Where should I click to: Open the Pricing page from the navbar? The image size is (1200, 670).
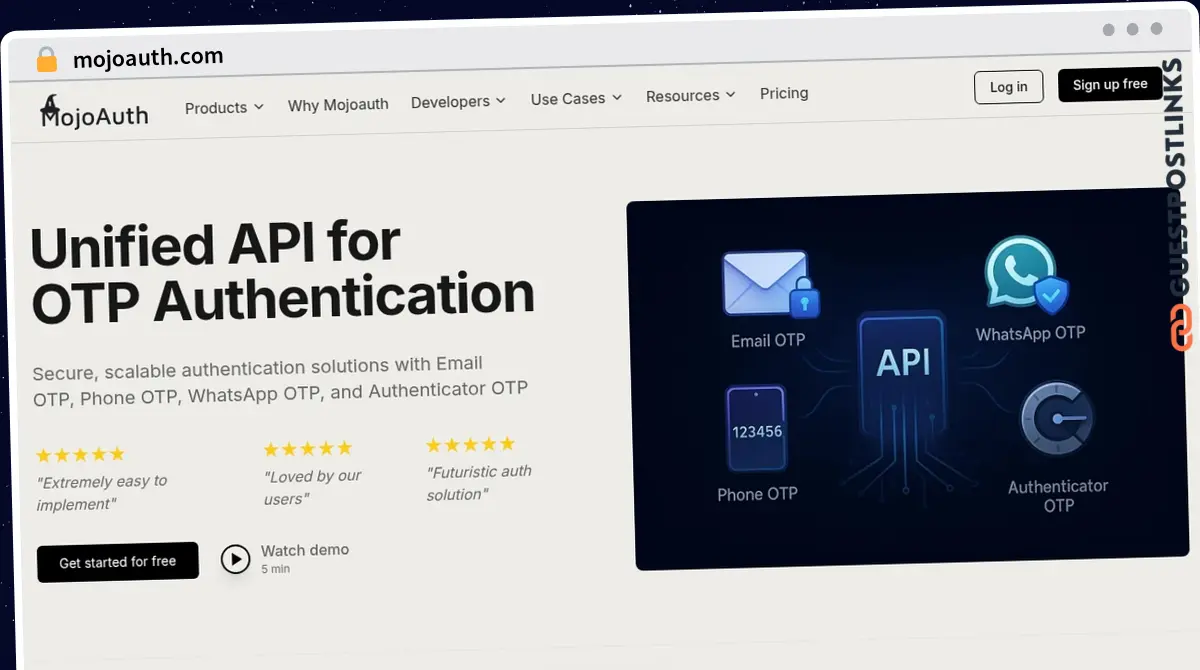(x=783, y=93)
